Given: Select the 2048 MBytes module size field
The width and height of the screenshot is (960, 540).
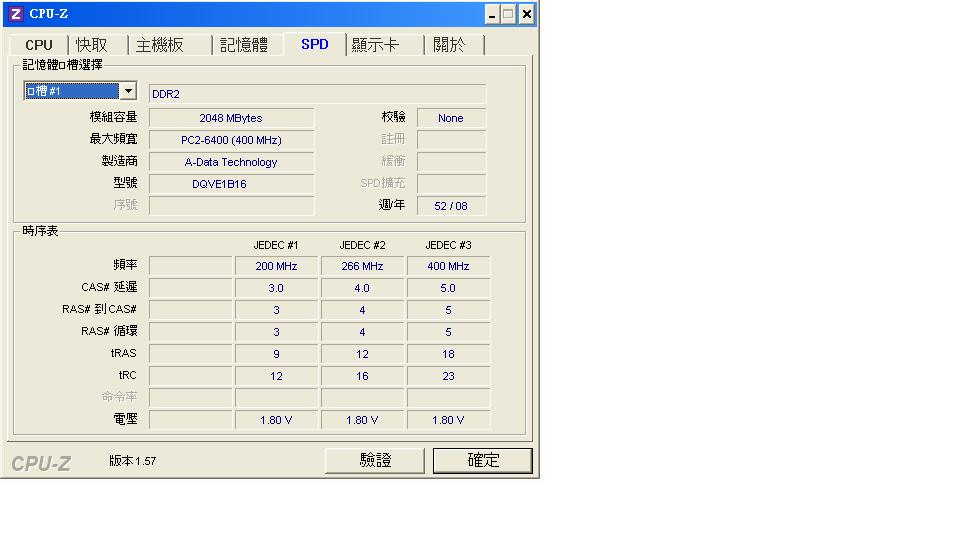Looking at the screenshot, I should [x=231, y=118].
